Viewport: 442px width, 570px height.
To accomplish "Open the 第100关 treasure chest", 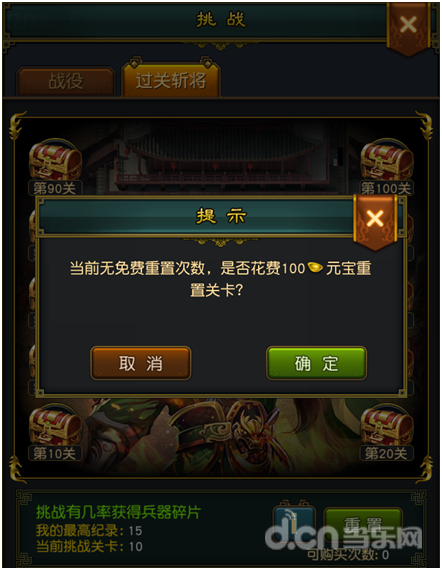I will click(387, 160).
